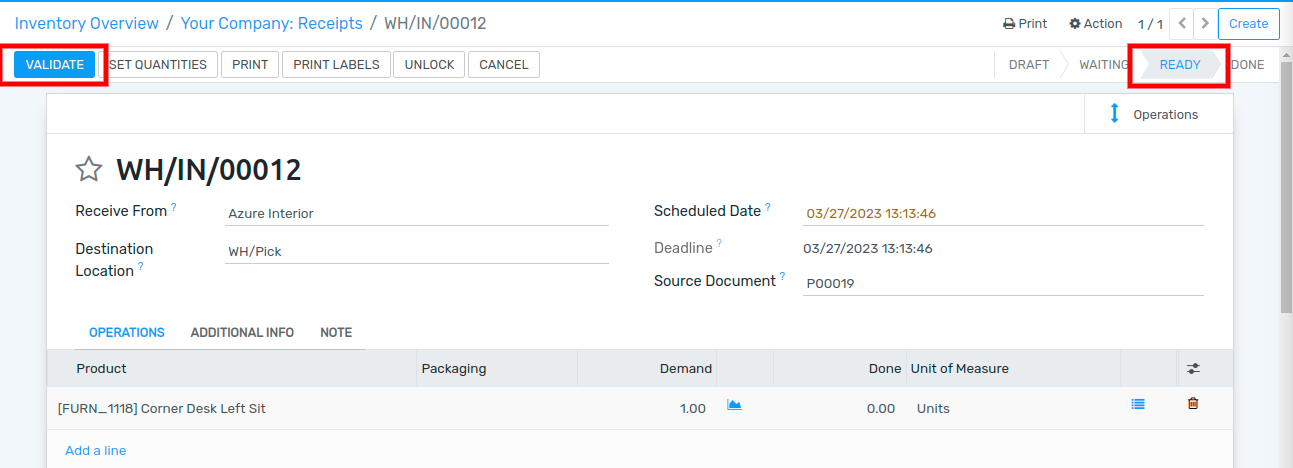Click the Print Labels button
The height and width of the screenshot is (468, 1293).
[337, 64]
